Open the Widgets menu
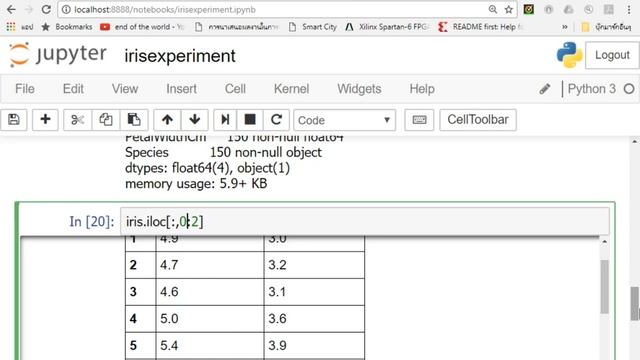 point(359,89)
